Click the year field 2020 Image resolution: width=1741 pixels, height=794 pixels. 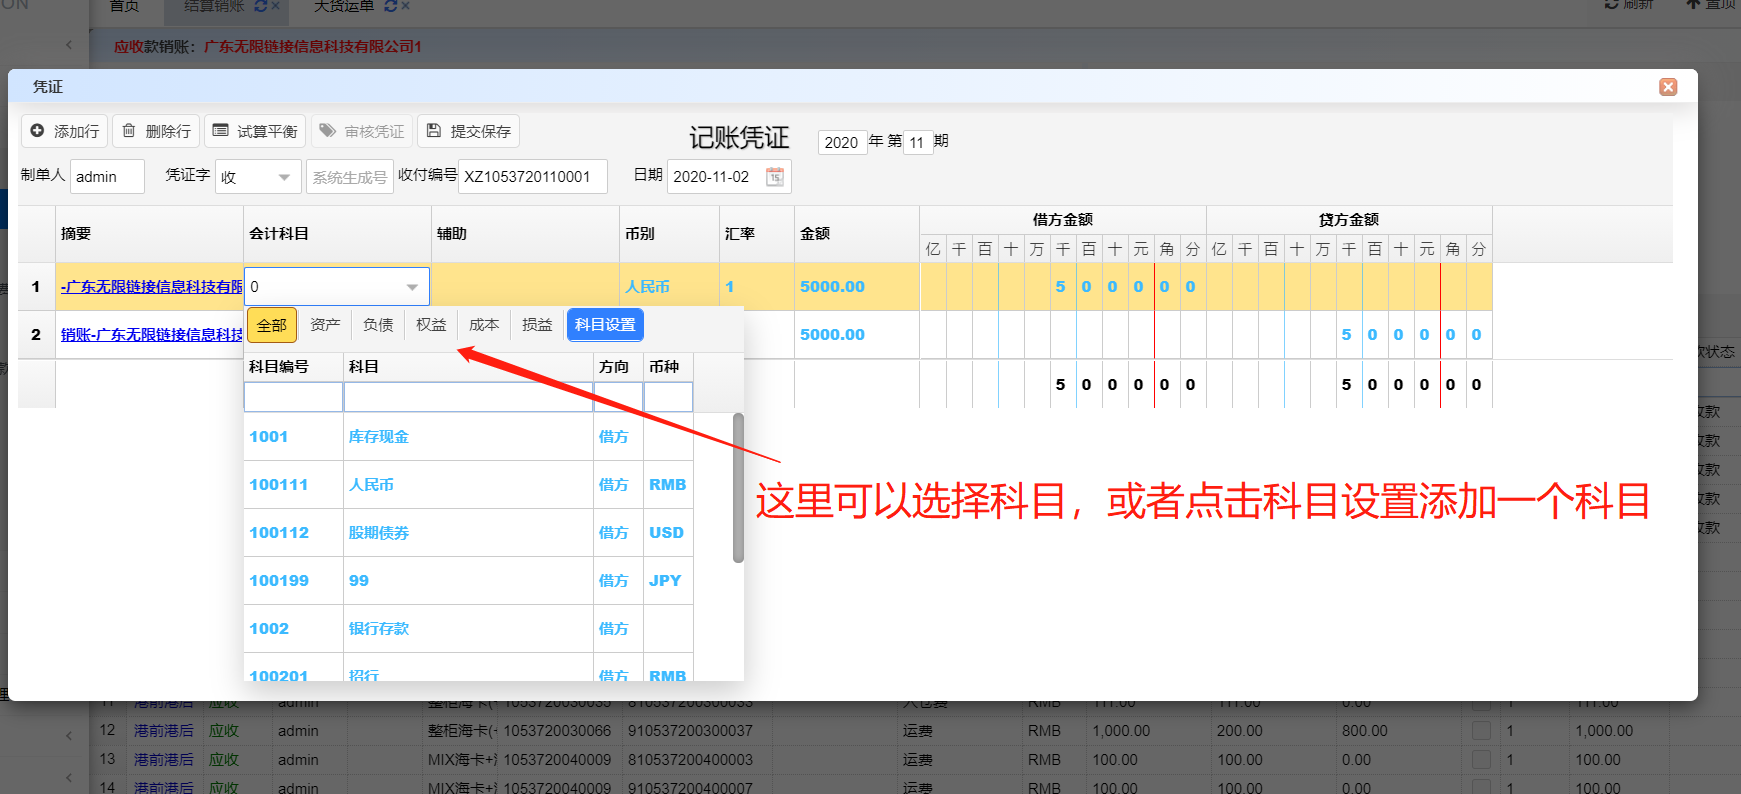(x=841, y=142)
